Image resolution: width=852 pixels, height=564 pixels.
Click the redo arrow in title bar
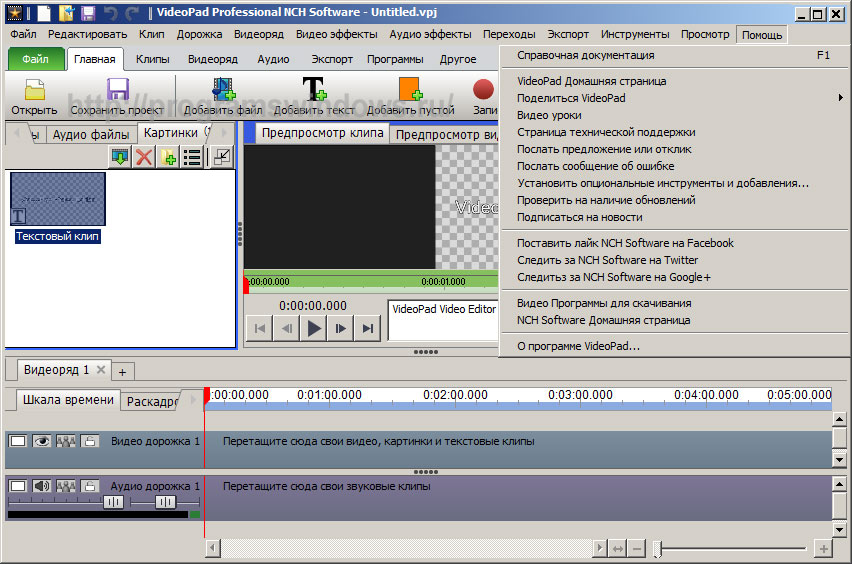tap(131, 13)
